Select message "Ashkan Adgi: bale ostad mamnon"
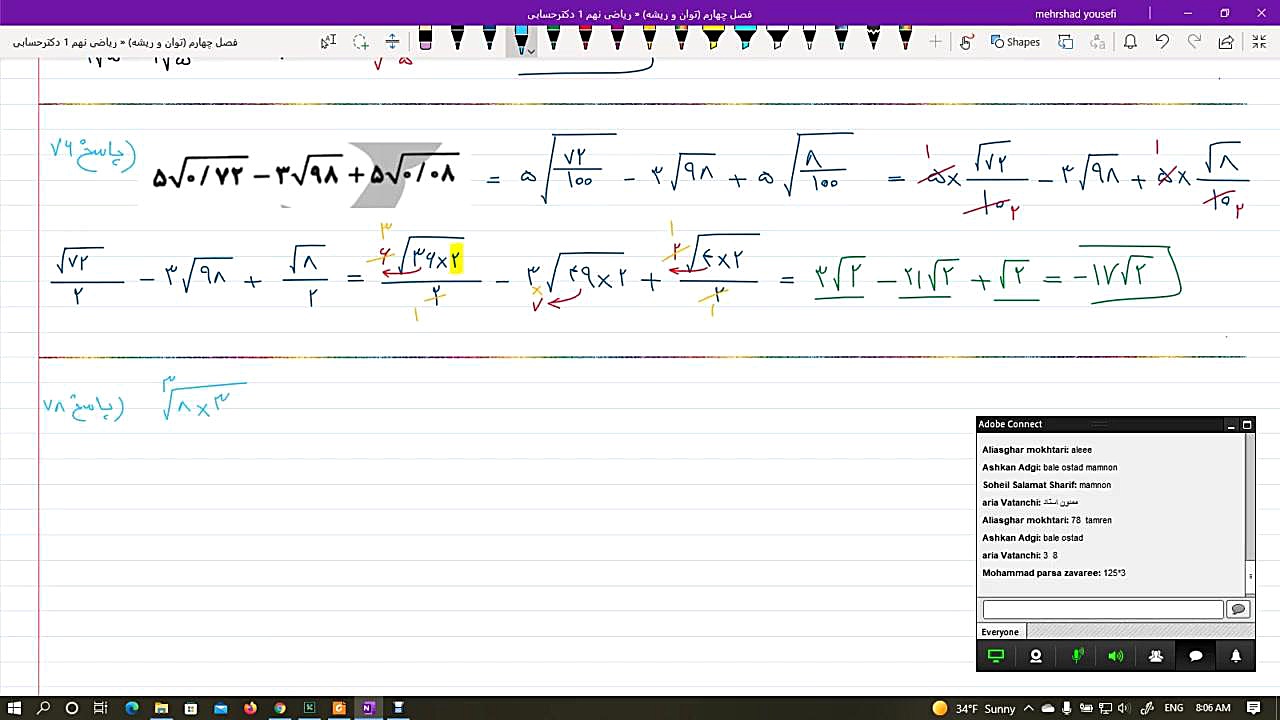The height and width of the screenshot is (720, 1280). point(1050,467)
